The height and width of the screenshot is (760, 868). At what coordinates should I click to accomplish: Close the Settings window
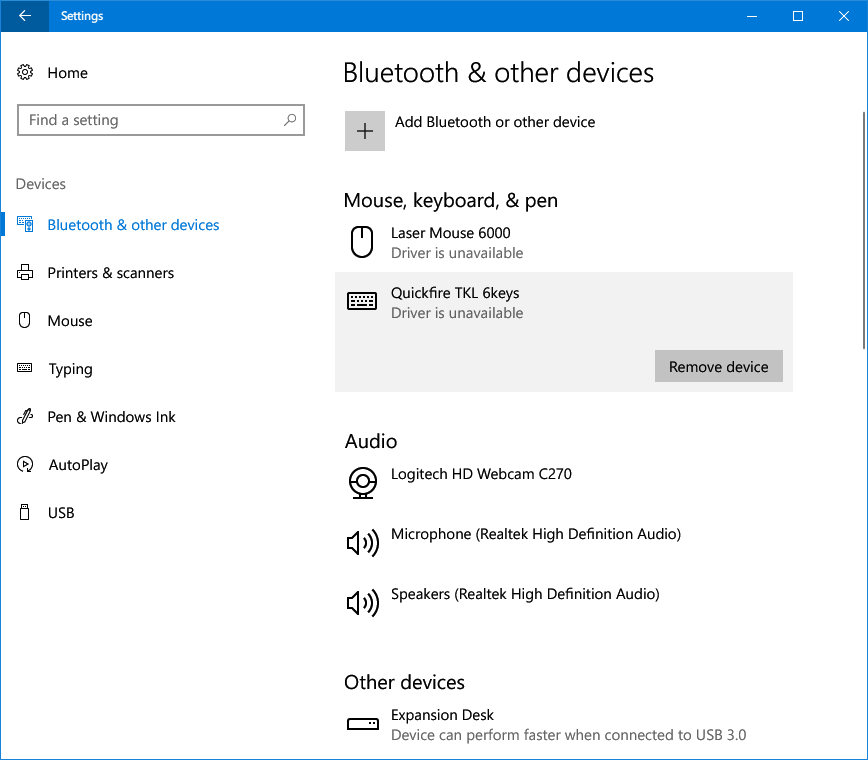point(844,16)
